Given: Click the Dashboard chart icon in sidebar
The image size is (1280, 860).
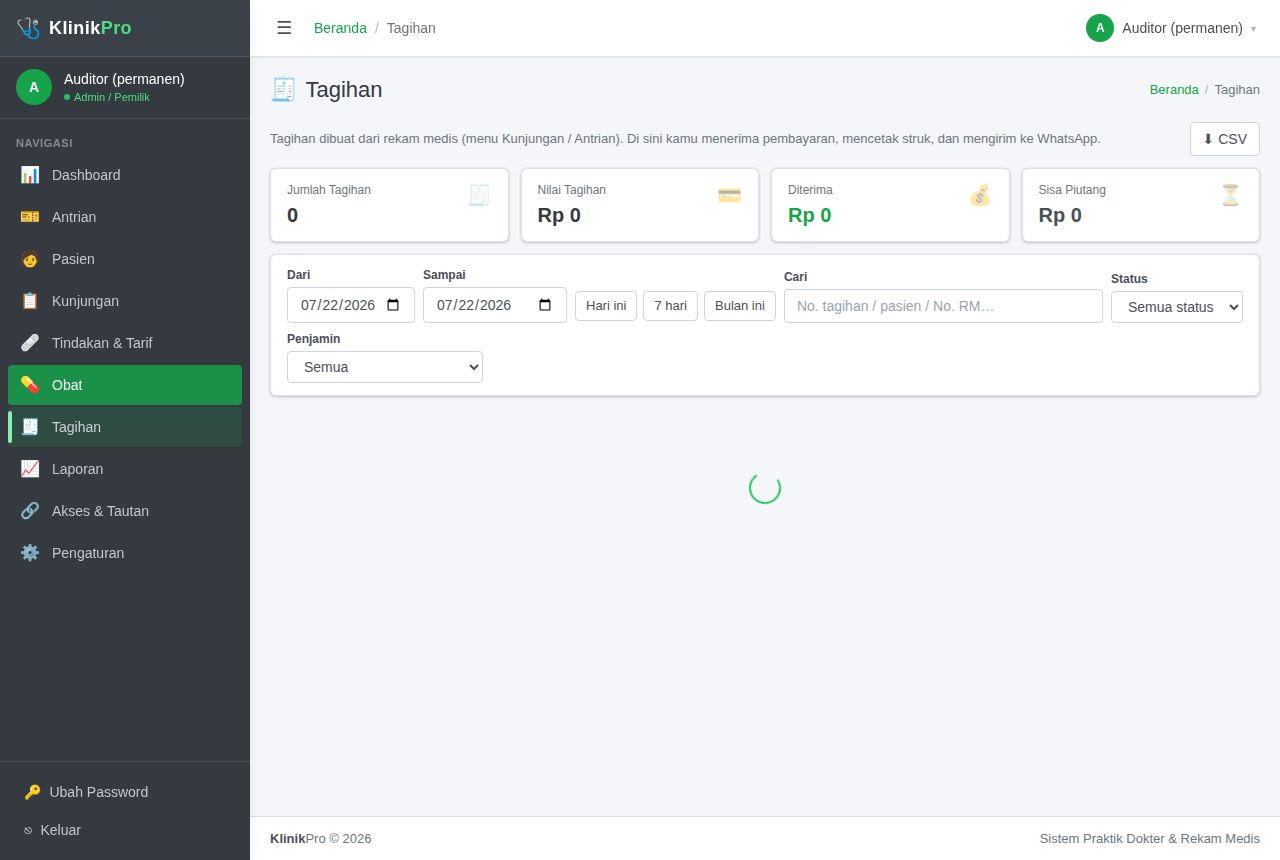Looking at the screenshot, I should [30, 175].
